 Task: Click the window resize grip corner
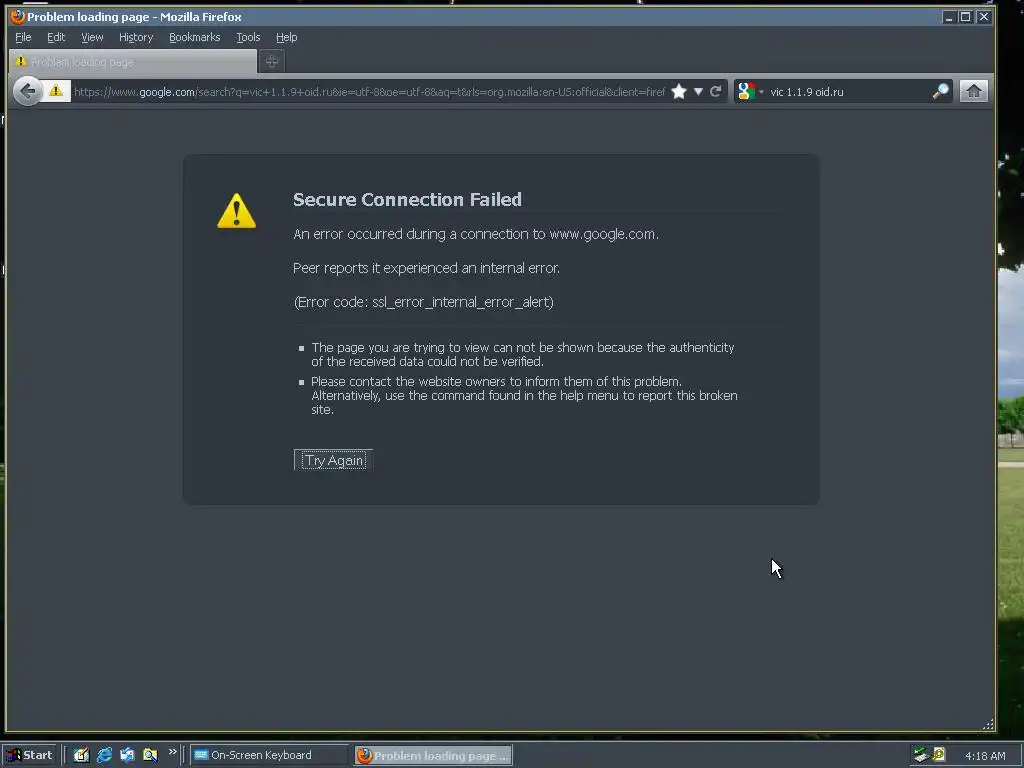coord(988,724)
